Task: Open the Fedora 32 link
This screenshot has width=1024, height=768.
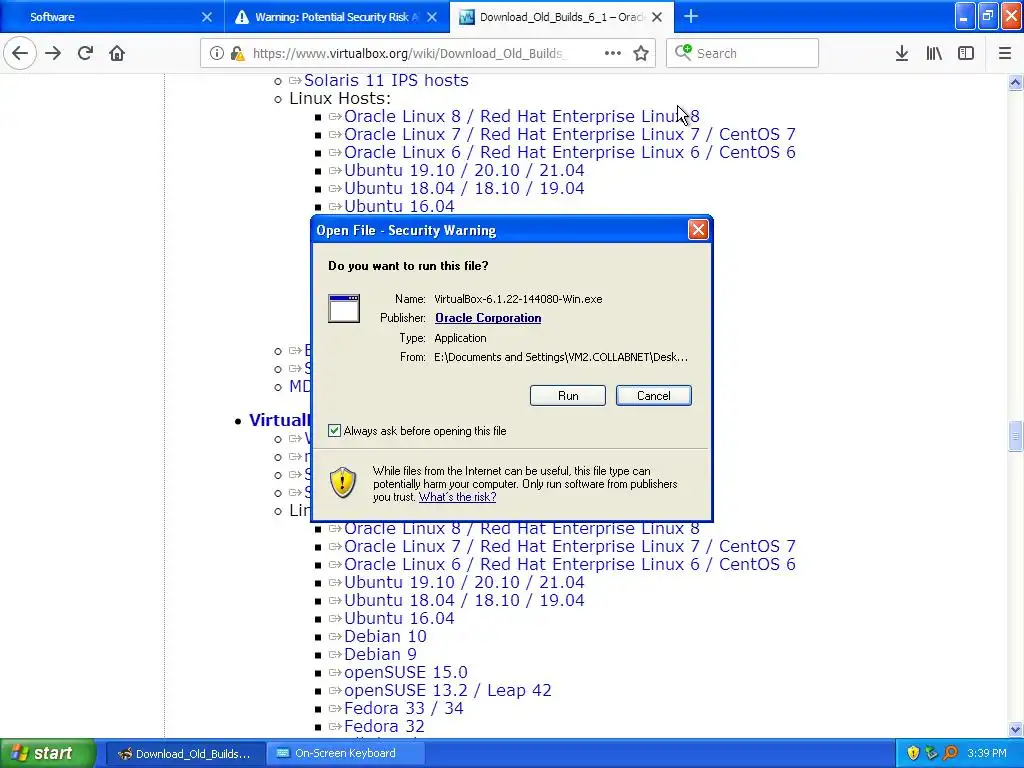Action: point(384,726)
